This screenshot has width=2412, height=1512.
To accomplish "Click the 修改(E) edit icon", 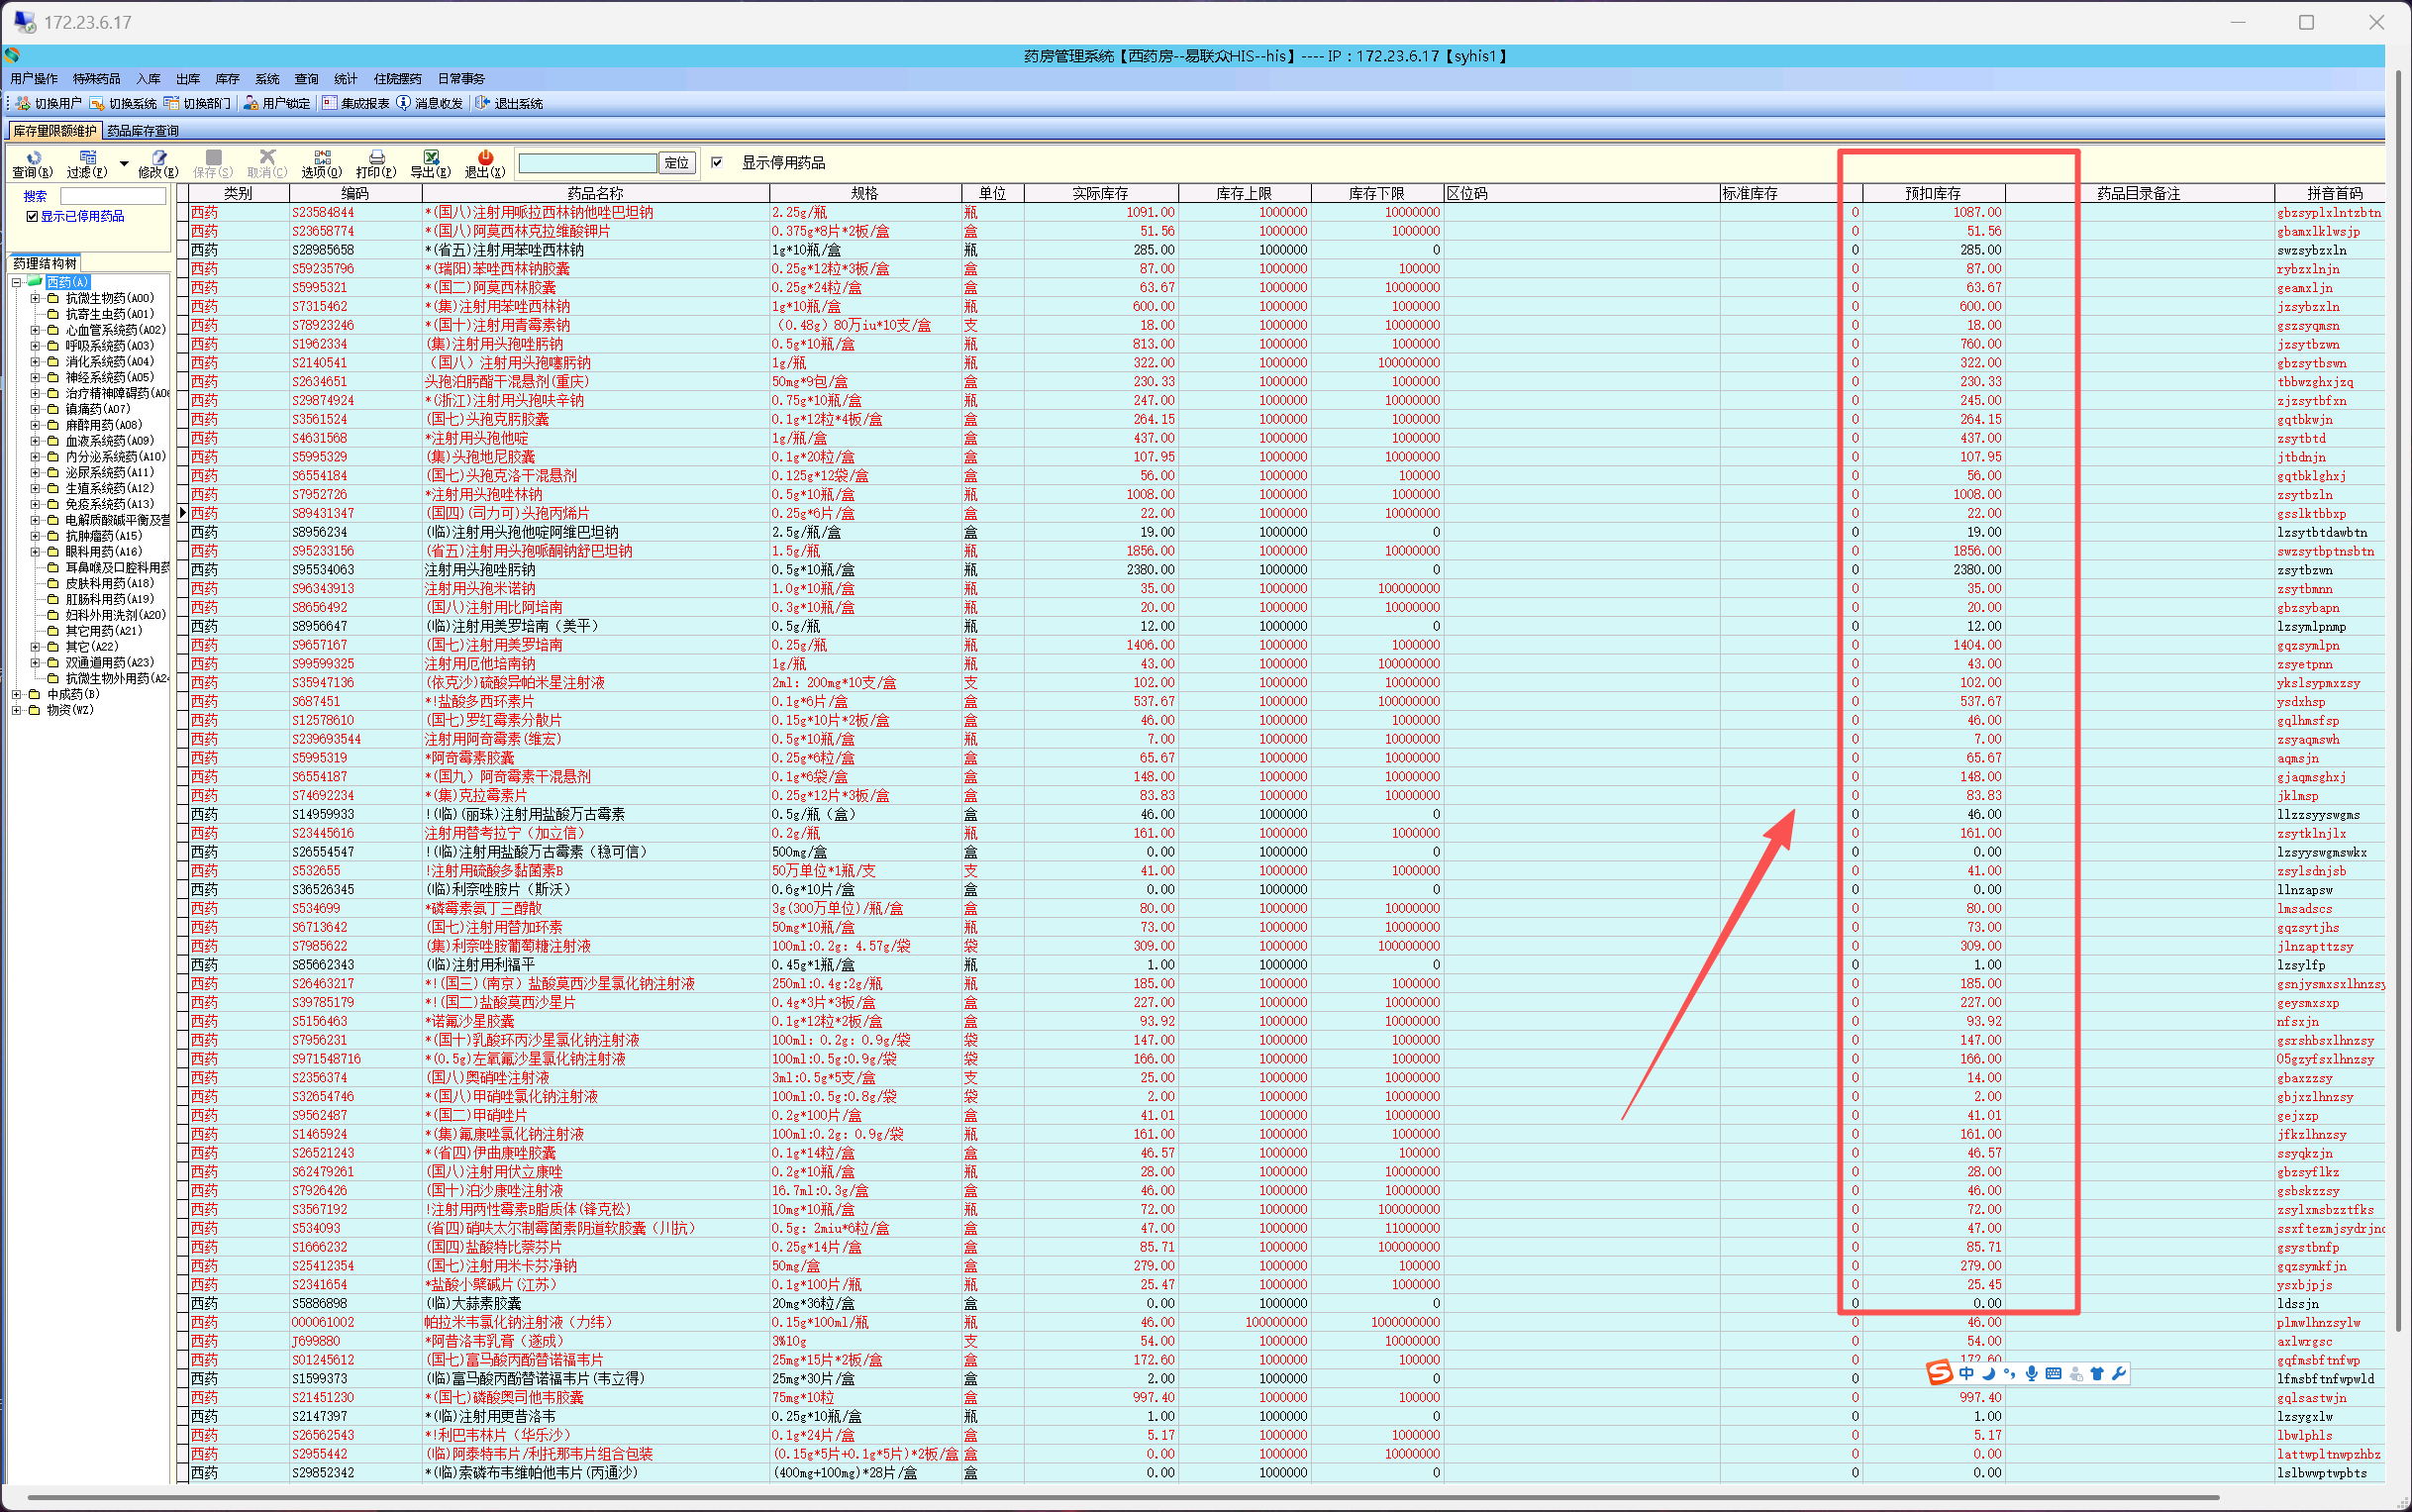I will 158,158.
